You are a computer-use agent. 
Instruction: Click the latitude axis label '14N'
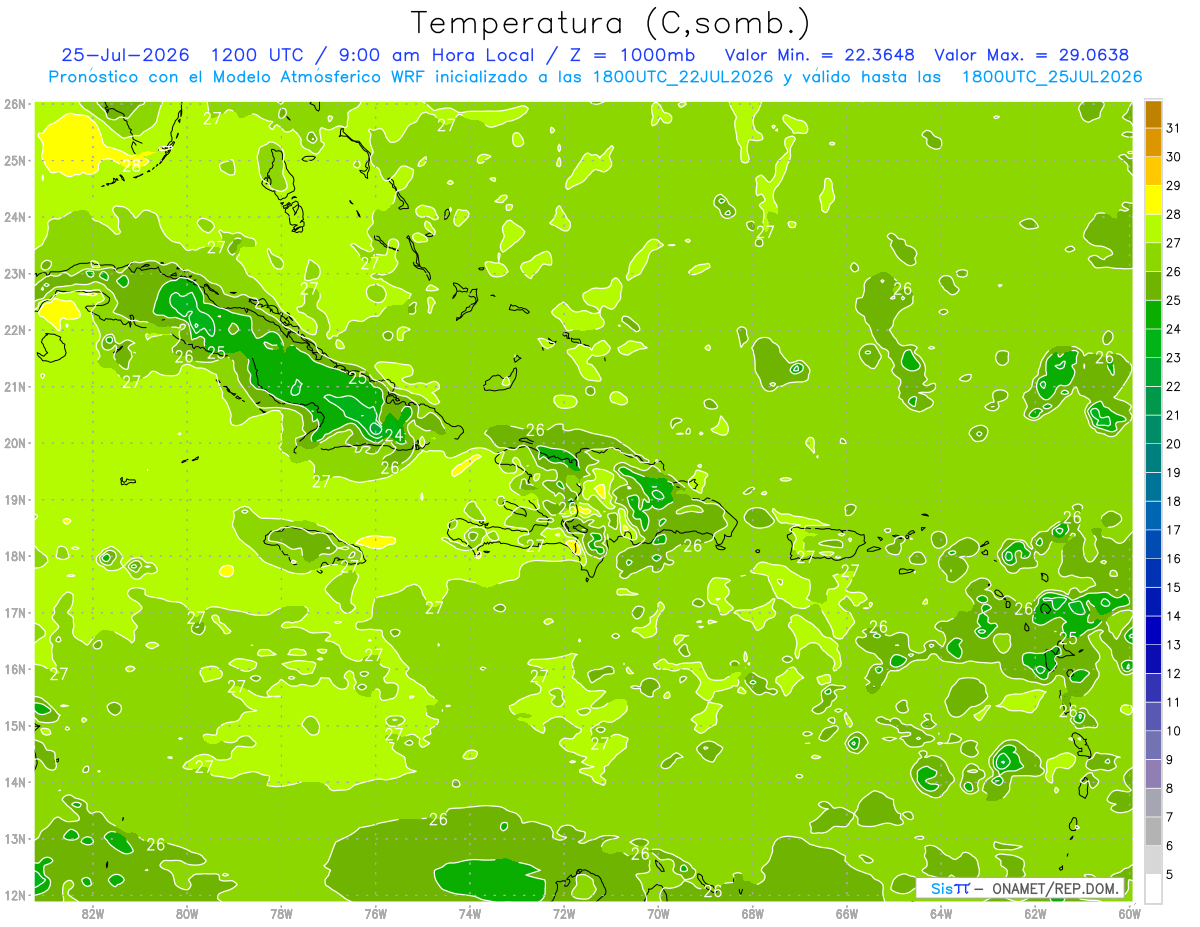point(14,782)
